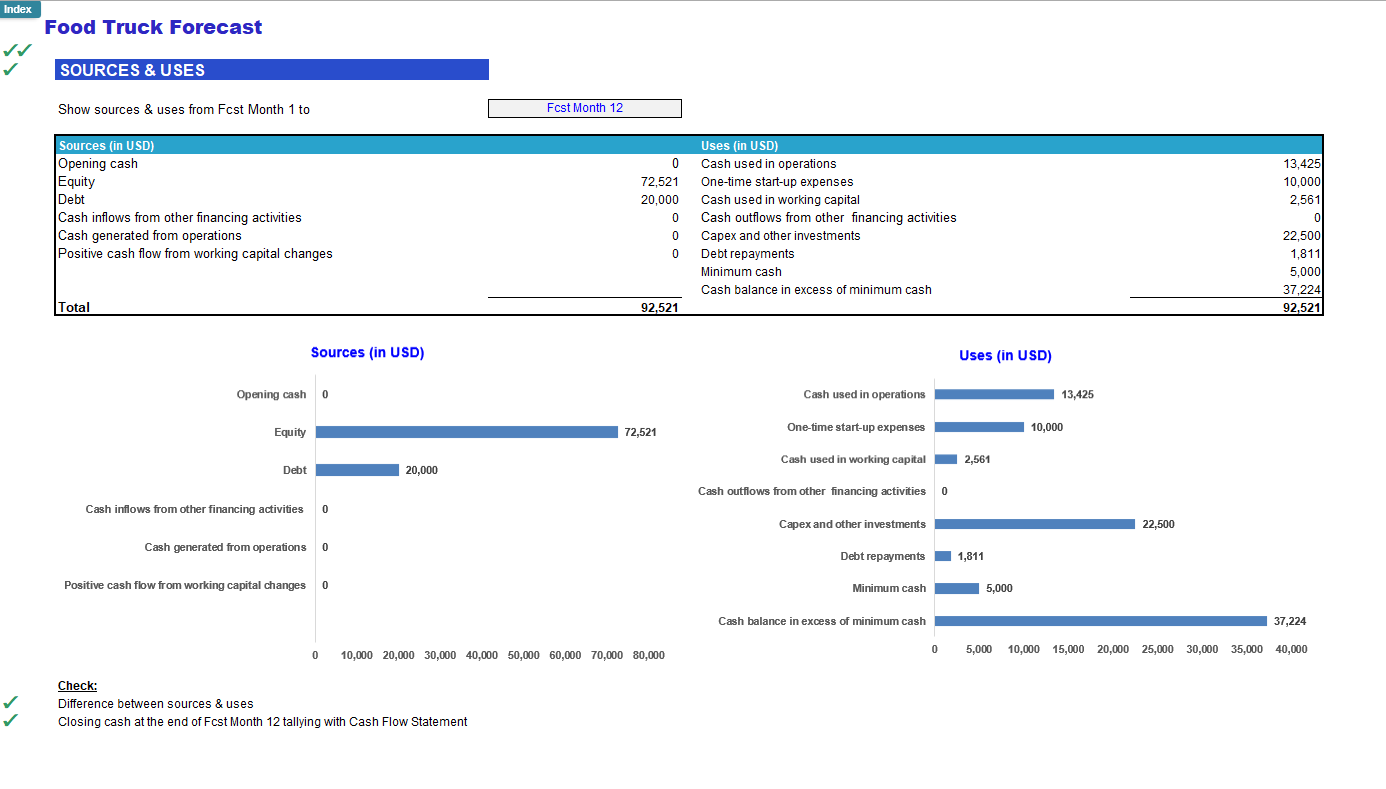The image size is (1386, 789).
Task: Select the 40,000 axis label in Uses chart
Action: click(1291, 649)
